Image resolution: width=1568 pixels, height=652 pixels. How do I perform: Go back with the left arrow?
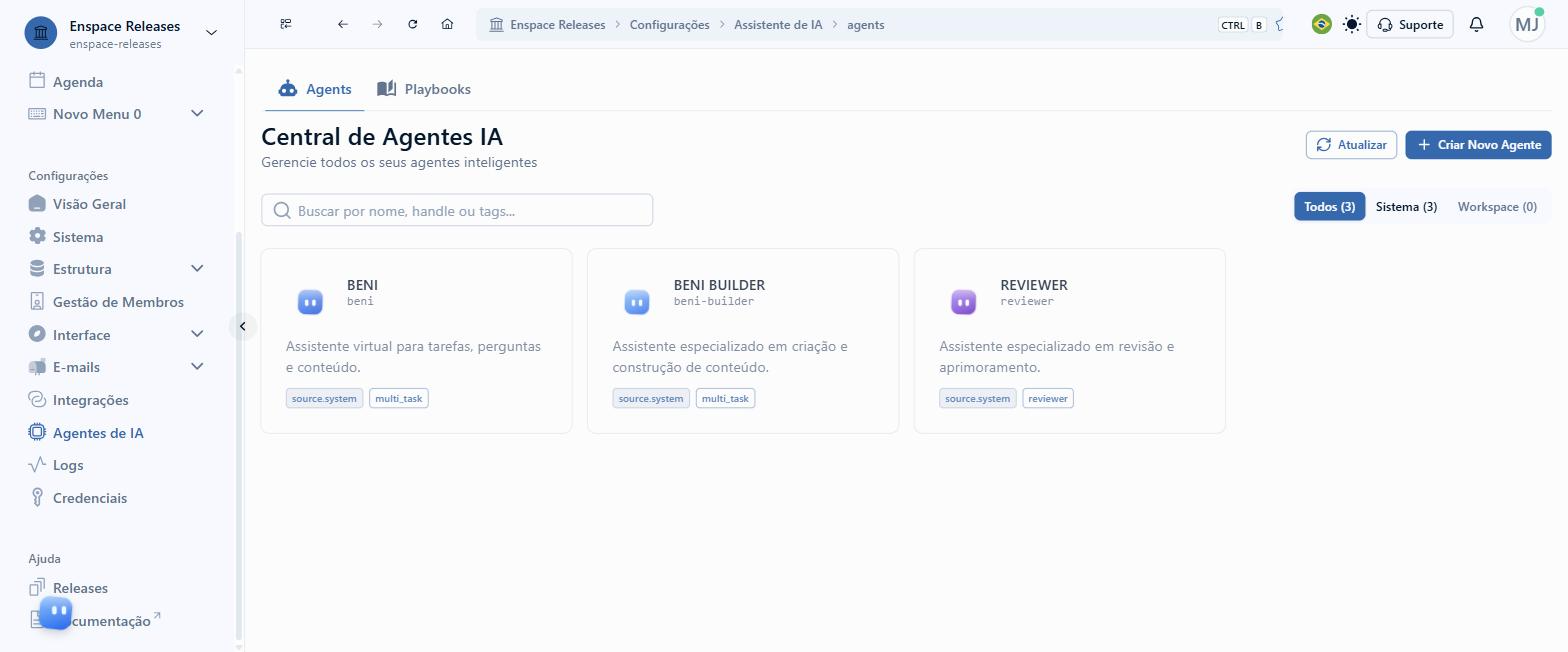coord(343,24)
